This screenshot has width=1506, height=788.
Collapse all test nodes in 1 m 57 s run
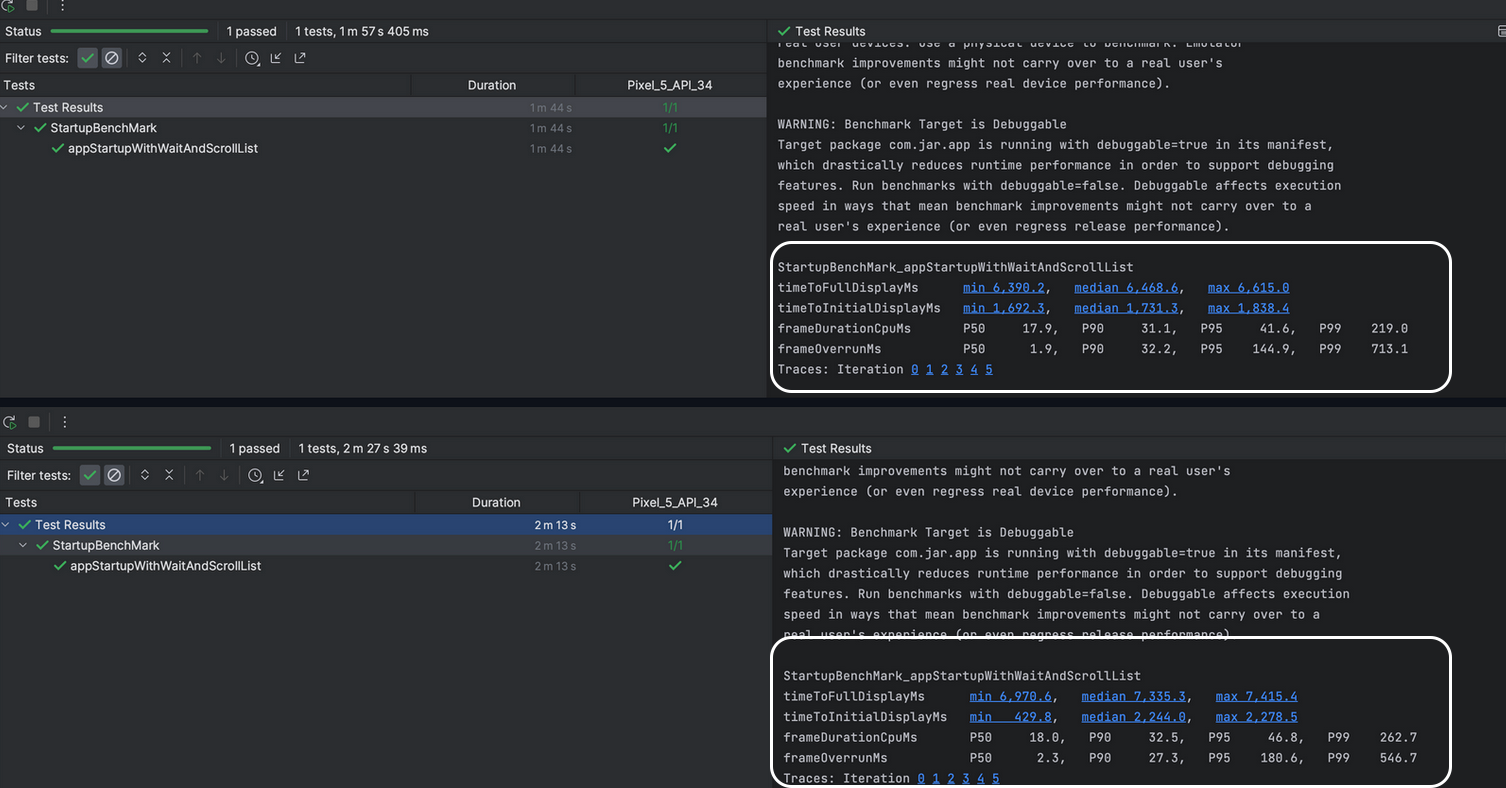coord(167,58)
